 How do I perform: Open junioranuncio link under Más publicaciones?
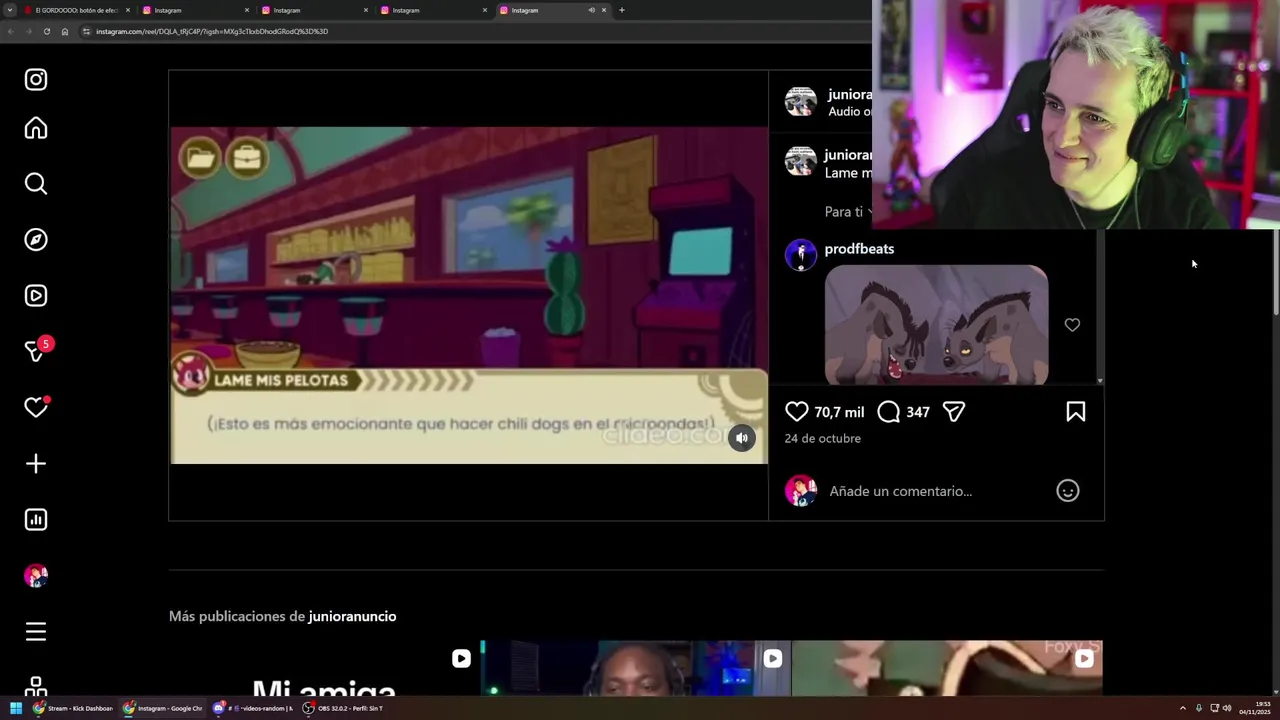click(352, 616)
